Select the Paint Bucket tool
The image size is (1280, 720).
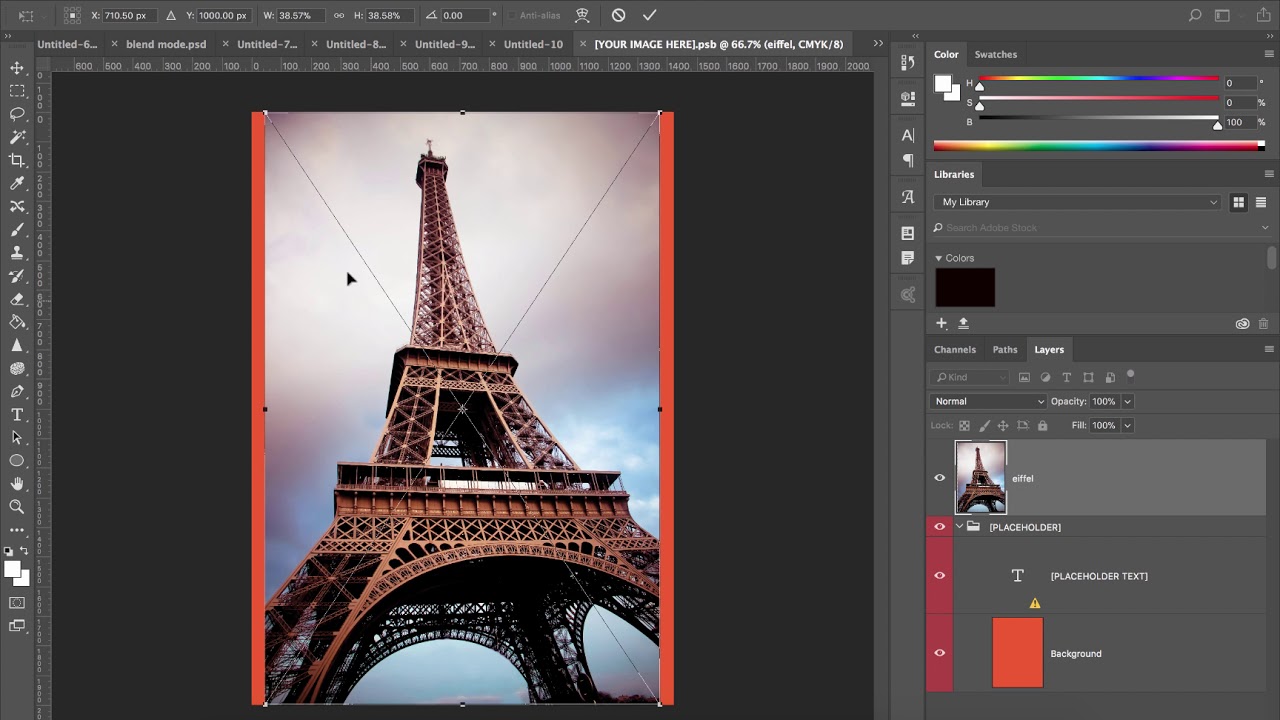(x=17, y=322)
